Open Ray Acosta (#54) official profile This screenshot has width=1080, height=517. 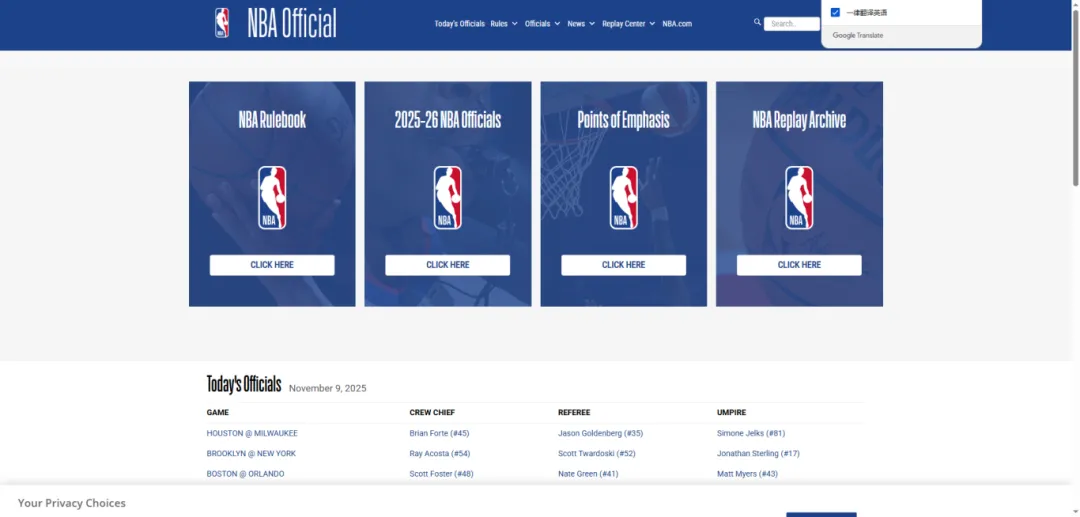tap(439, 454)
